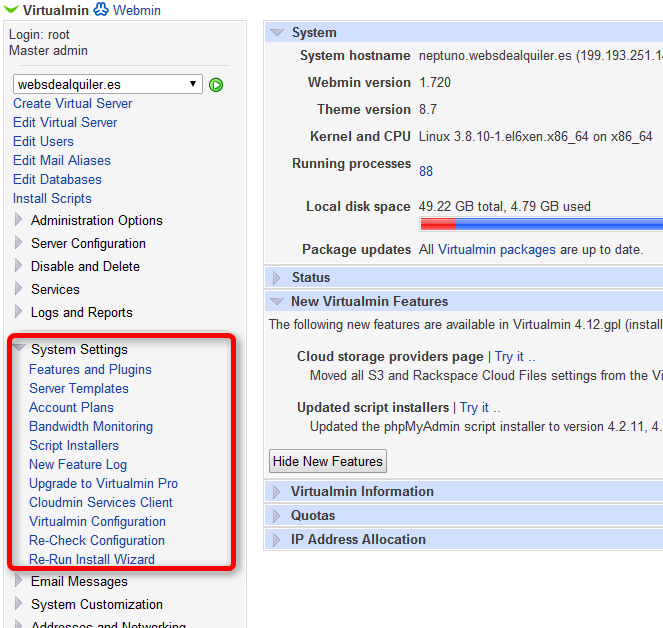663x628 pixels.
Task: Click the running processes count 88
Action: click(426, 171)
